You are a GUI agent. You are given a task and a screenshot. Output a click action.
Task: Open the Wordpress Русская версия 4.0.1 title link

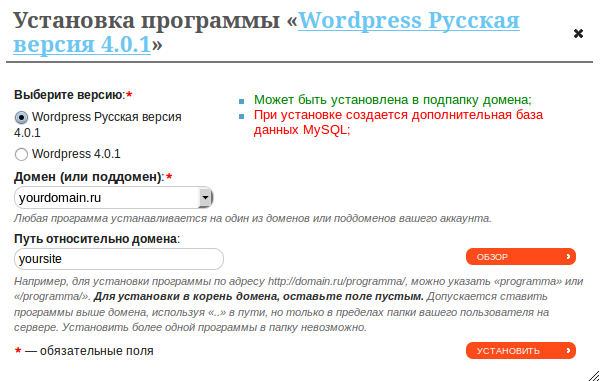266,32
